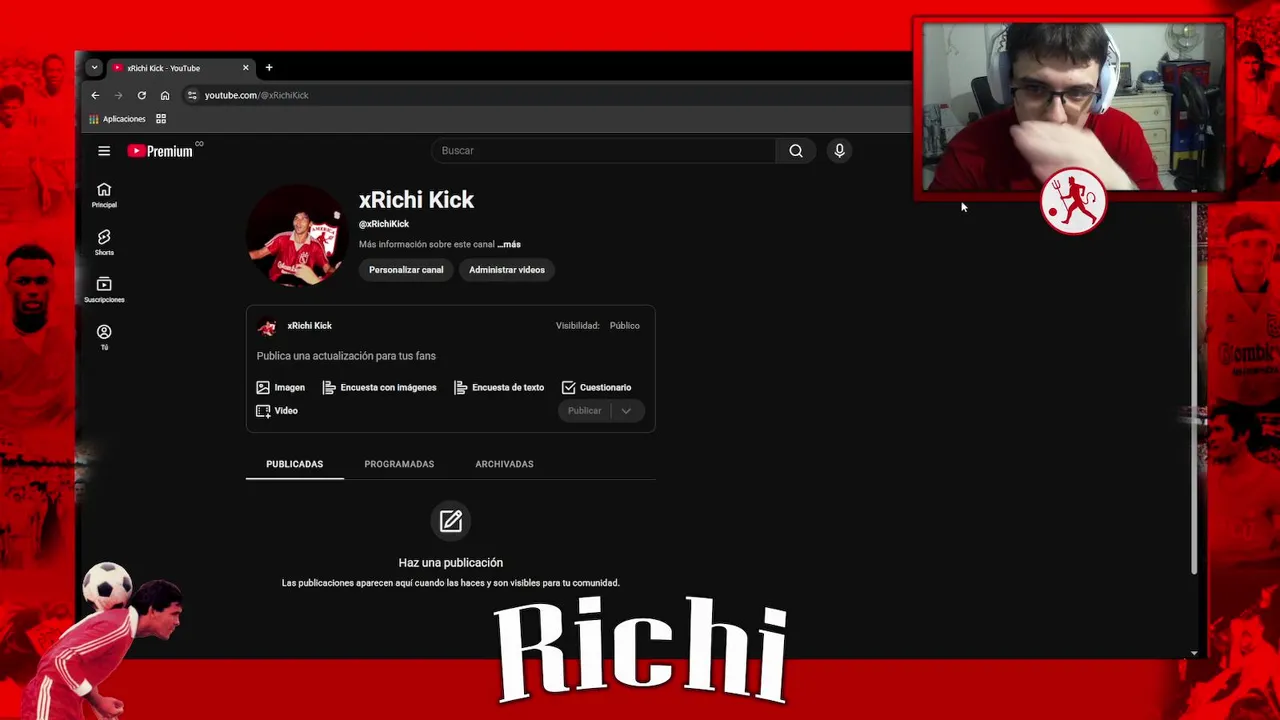Switch to the PROGRAMADAS tab
The width and height of the screenshot is (1280, 720).
(x=399, y=464)
